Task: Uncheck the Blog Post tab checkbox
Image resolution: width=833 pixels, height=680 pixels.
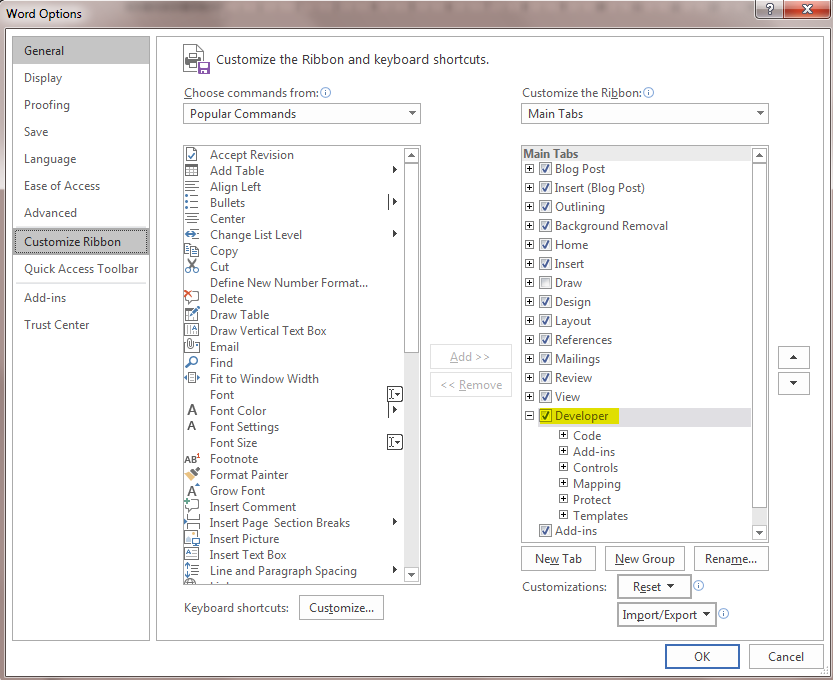Action: pos(546,168)
